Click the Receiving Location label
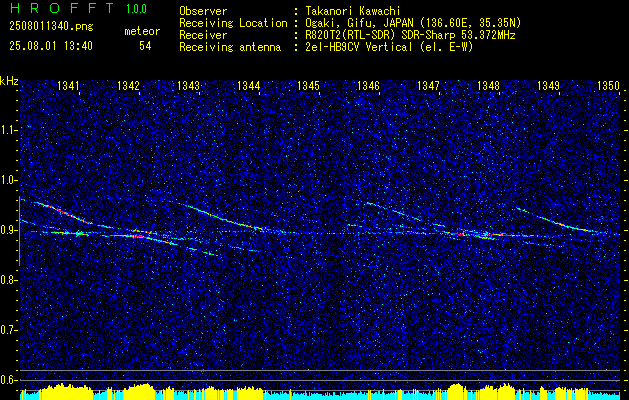This screenshot has width=629, height=400. [233, 23]
